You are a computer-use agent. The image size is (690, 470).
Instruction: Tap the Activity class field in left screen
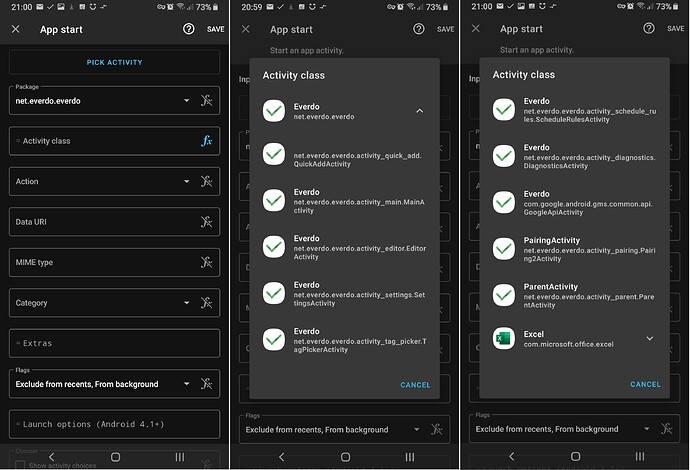coord(114,141)
